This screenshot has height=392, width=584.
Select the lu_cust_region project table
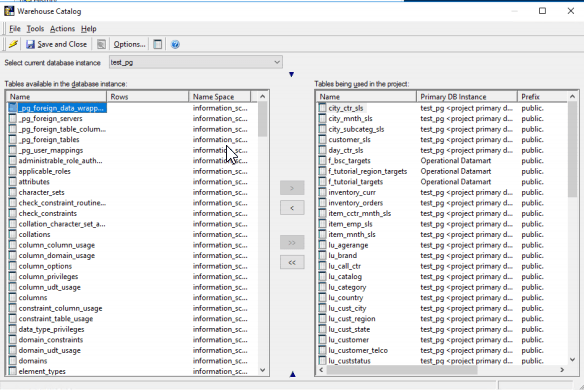pyautogui.click(x=352, y=319)
